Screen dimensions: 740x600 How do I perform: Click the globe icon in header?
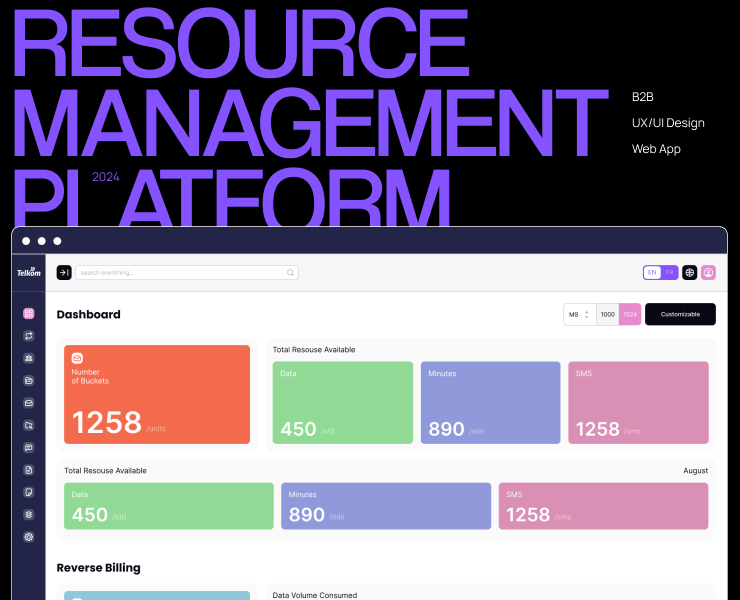point(690,272)
